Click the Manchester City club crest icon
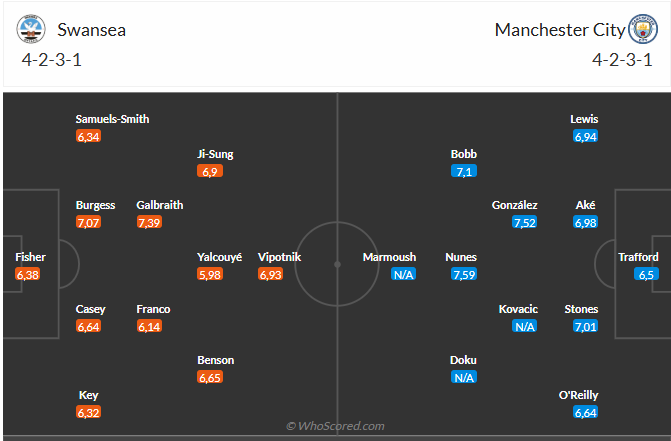 (641, 29)
